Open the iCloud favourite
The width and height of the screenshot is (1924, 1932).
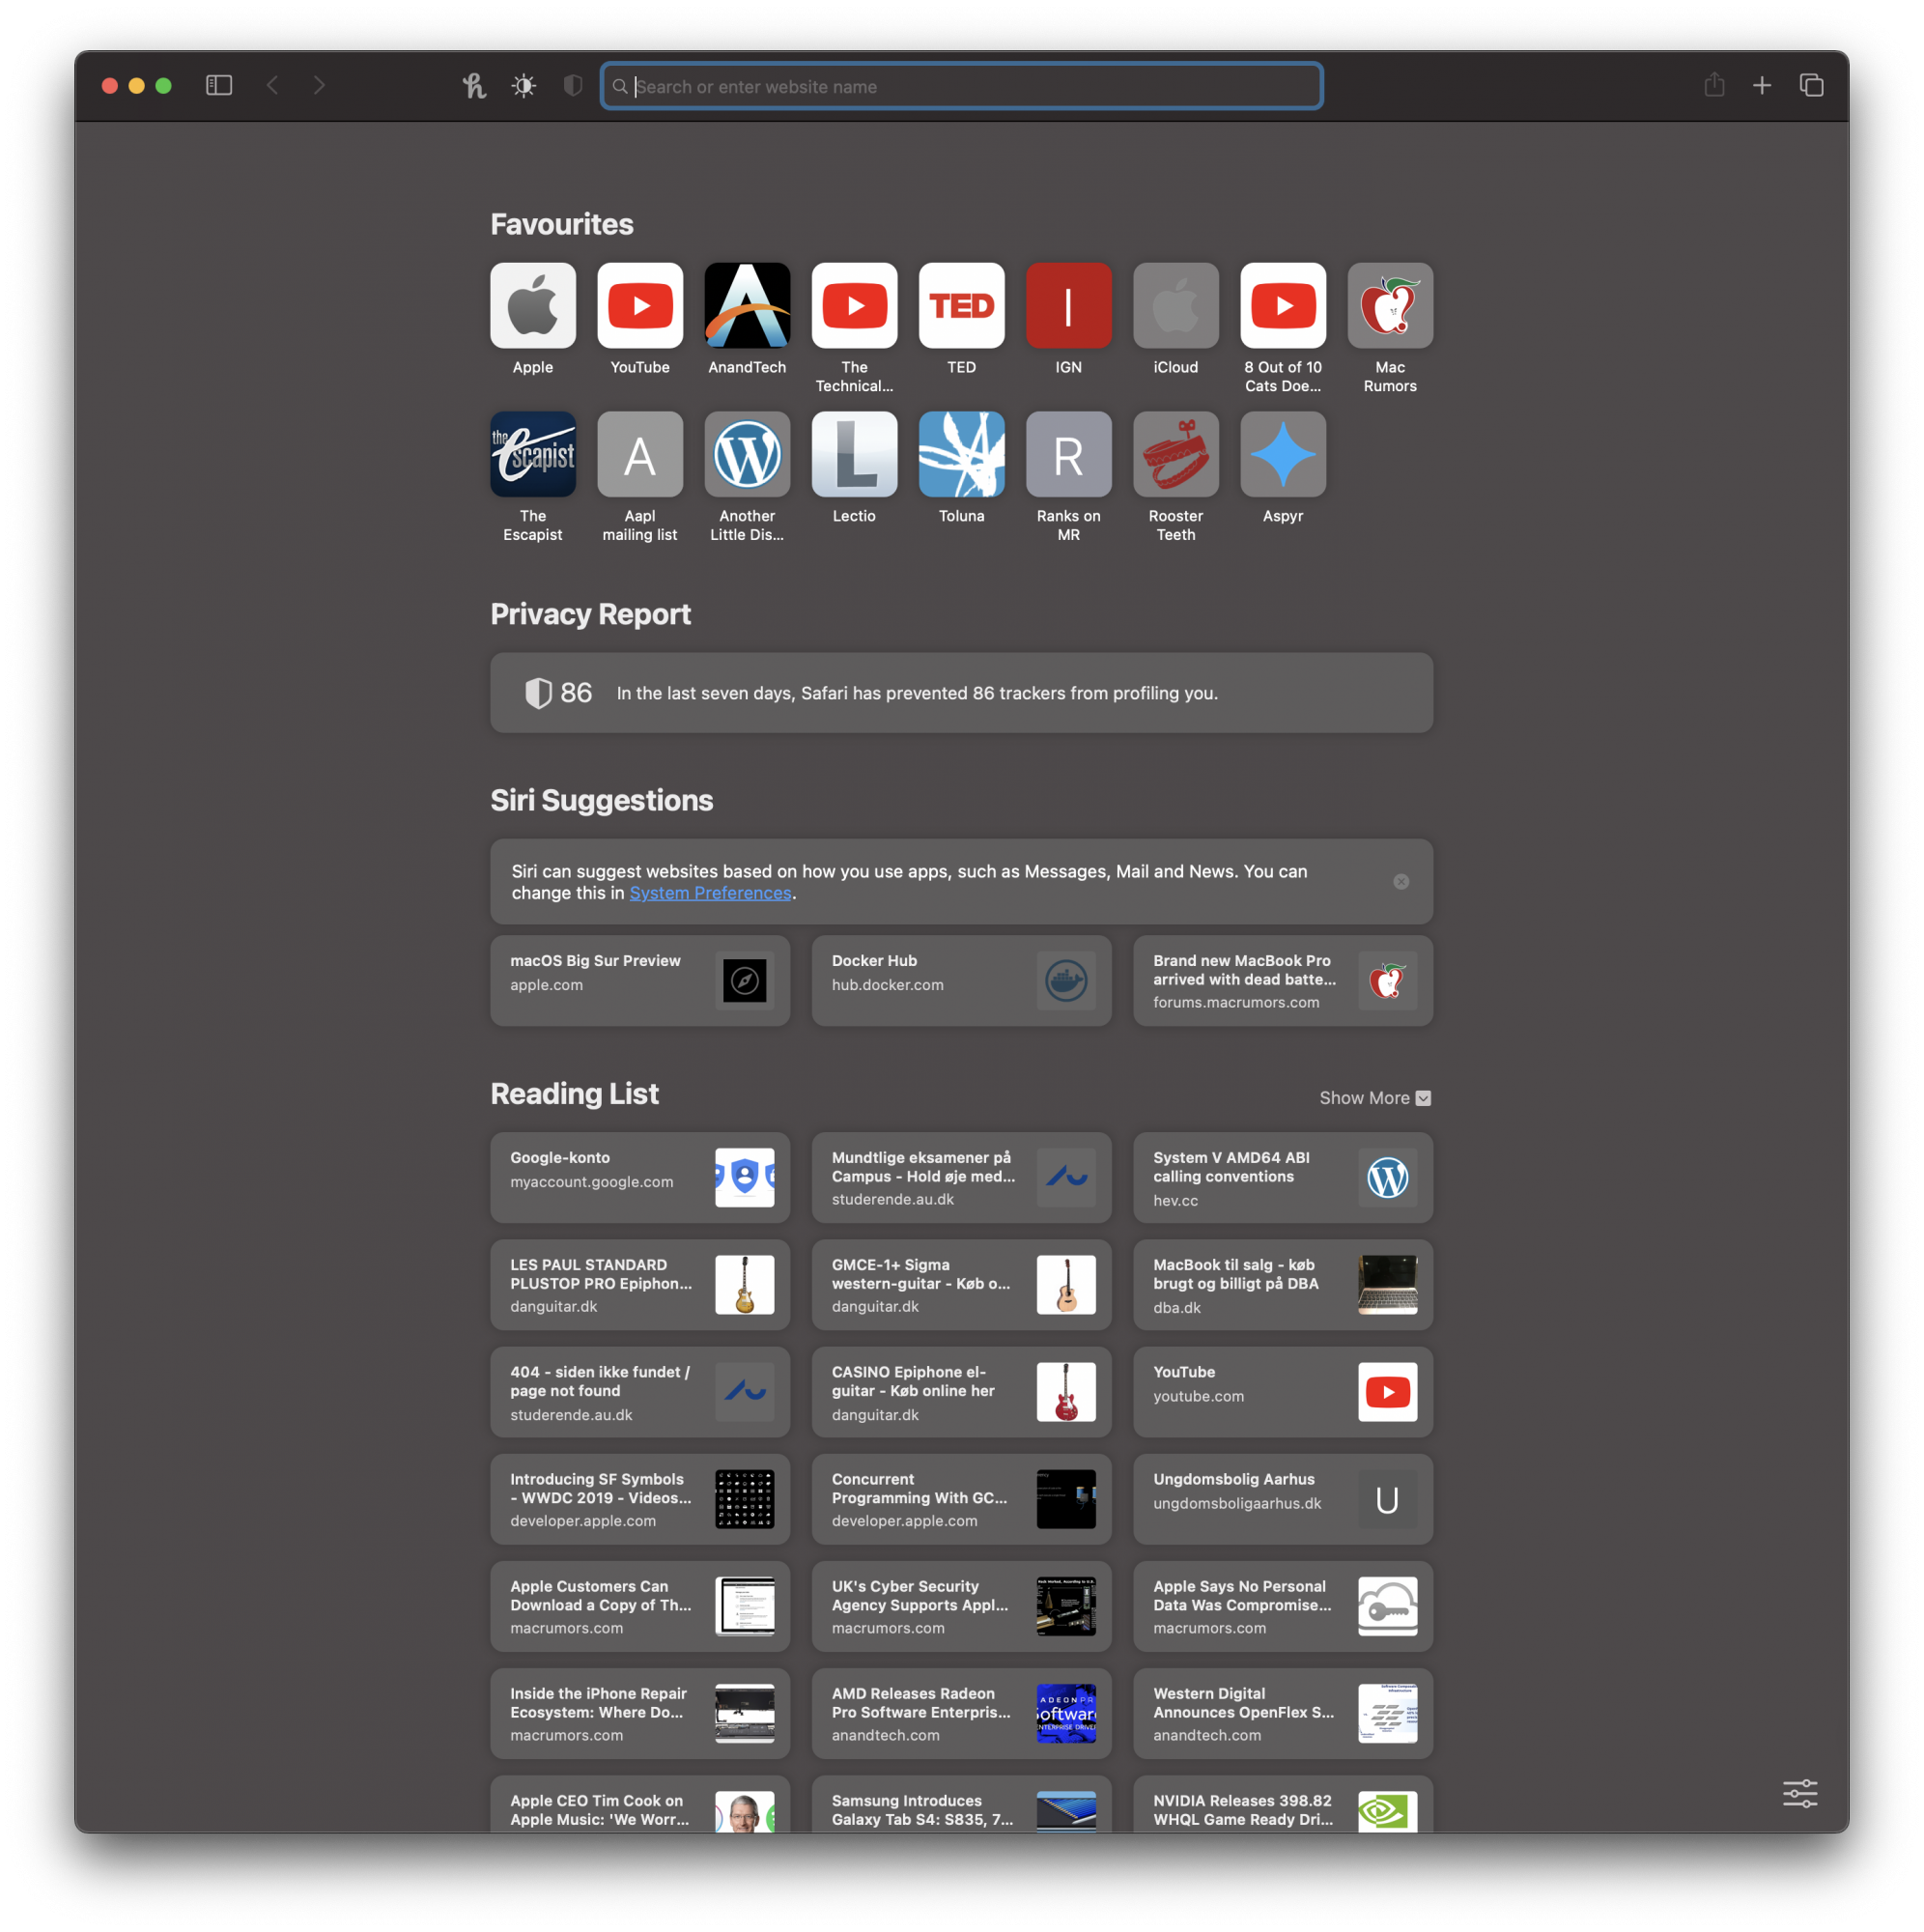(x=1175, y=306)
